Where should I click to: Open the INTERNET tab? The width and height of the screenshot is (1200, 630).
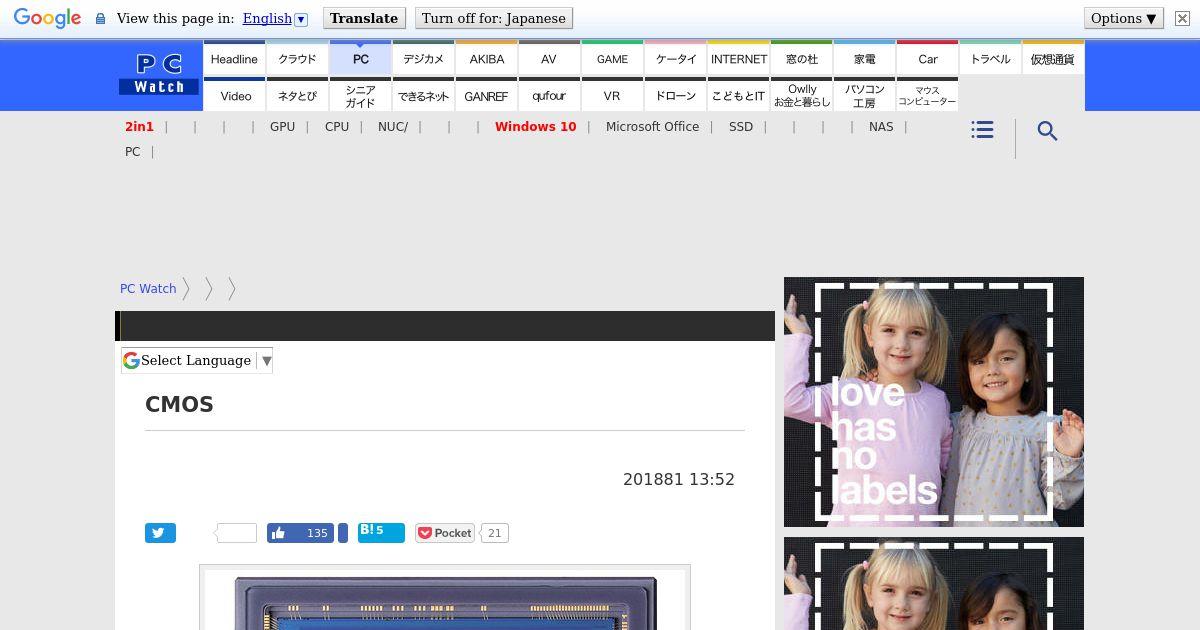coord(738,58)
